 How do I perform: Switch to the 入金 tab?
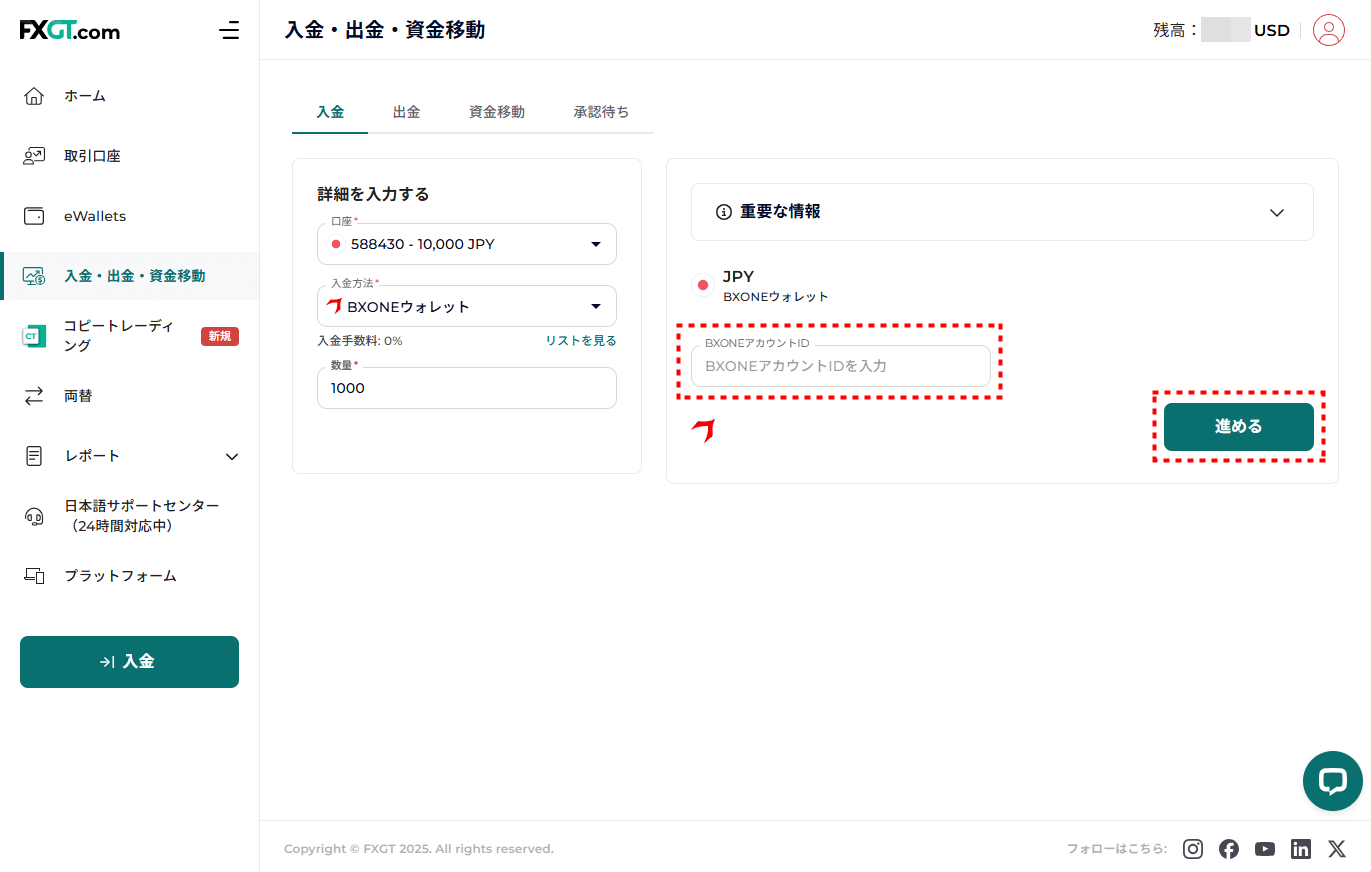(x=330, y=112)
